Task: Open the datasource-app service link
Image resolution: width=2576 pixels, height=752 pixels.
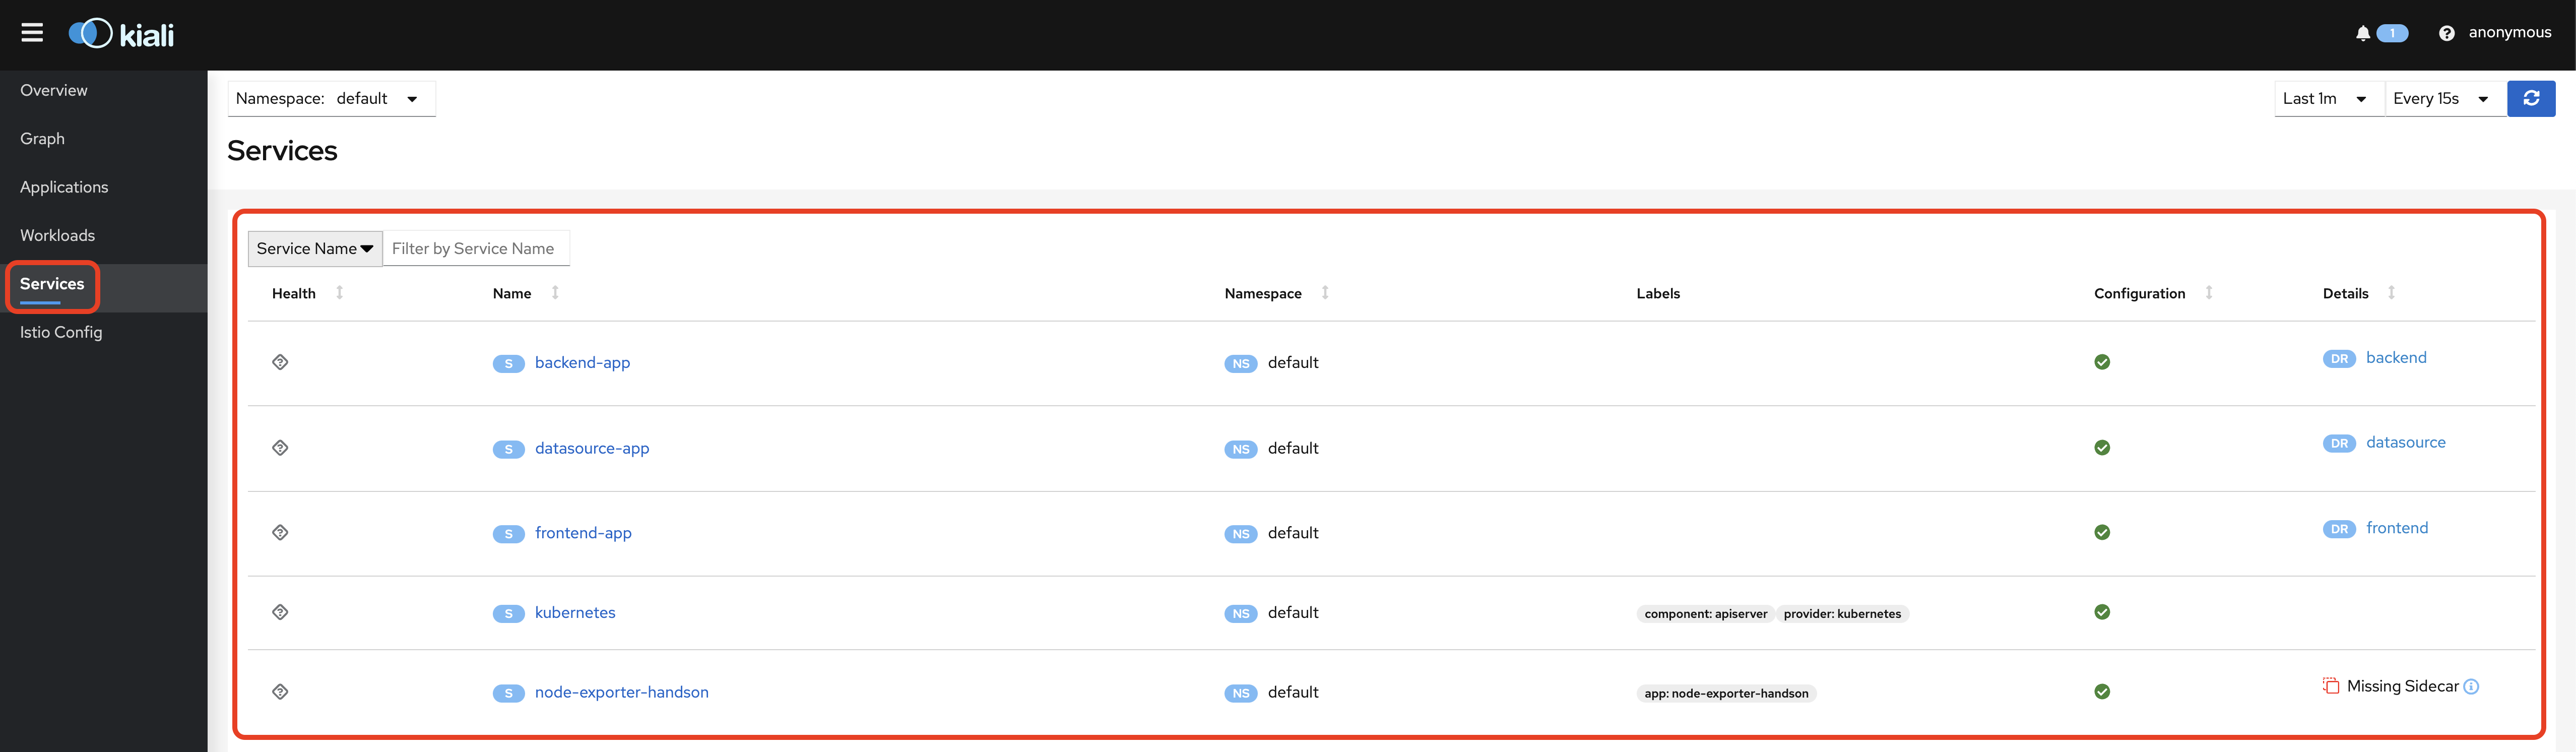Action: 591,448
